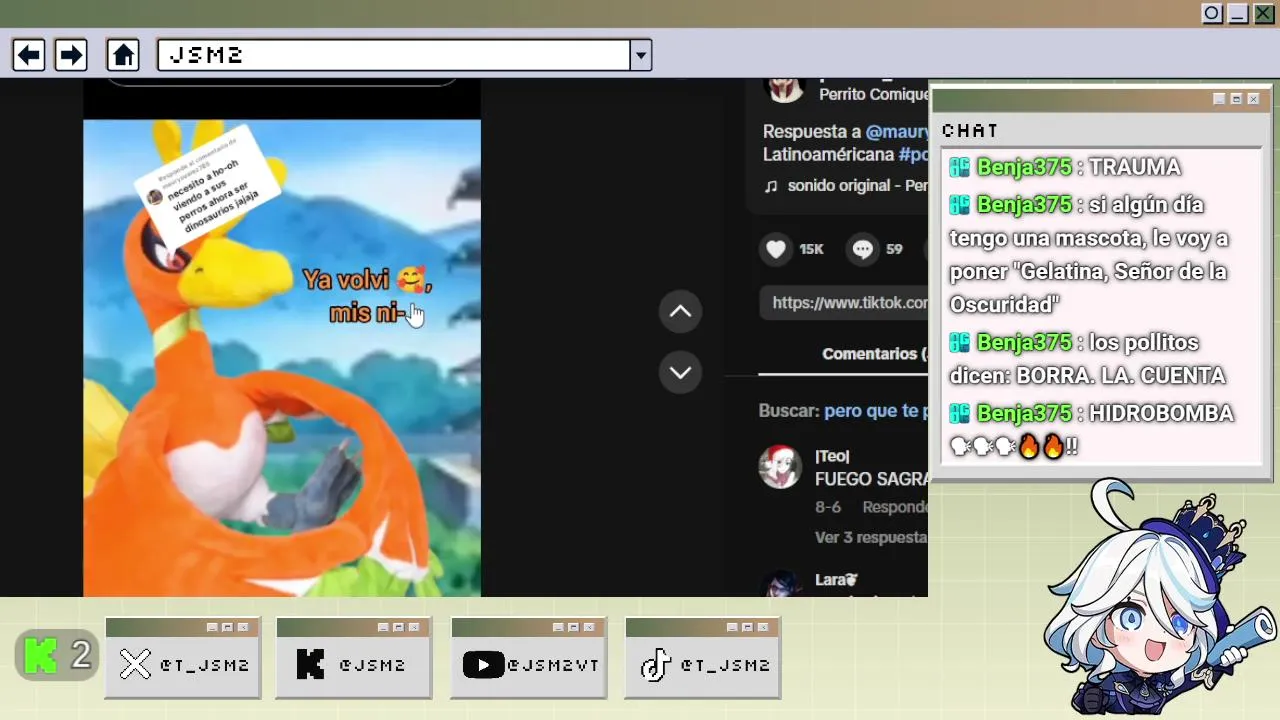The width and height of the screenshot is (1280, 720).
Task: Like the TikTok video with heart icon
Action: [777, 249]
